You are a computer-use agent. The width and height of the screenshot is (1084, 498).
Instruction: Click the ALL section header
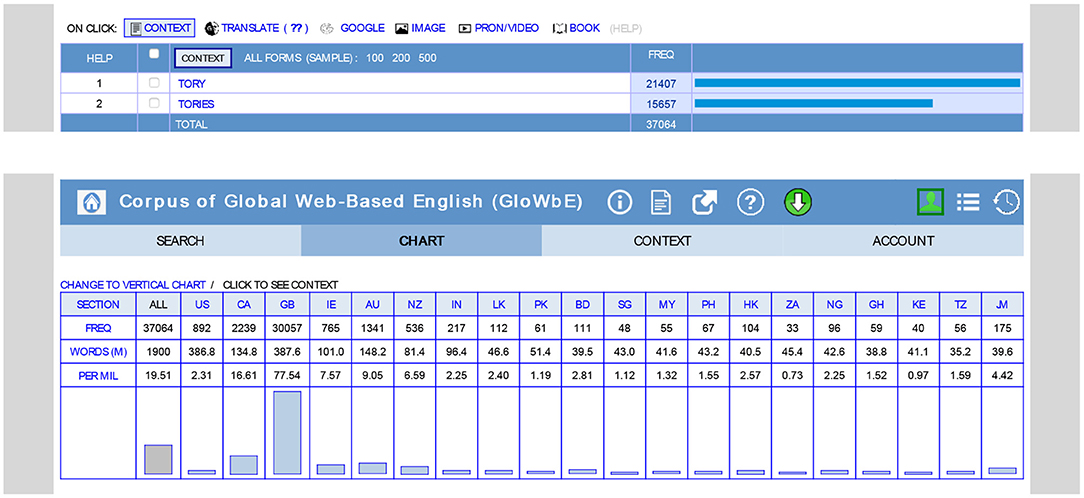coord(158,304)
